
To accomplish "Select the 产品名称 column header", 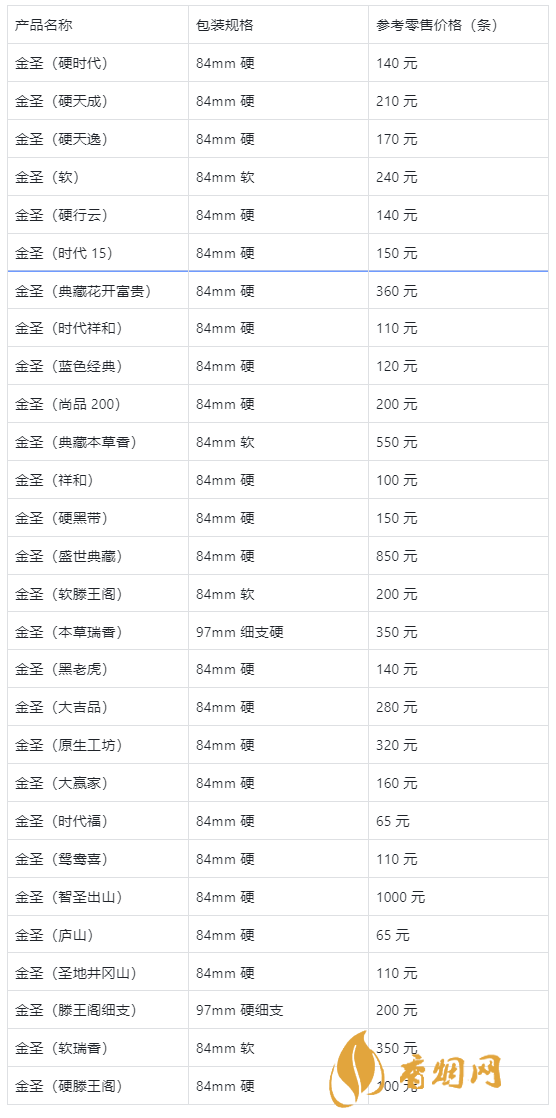I will pyautogui.click(x=43, y=25).
